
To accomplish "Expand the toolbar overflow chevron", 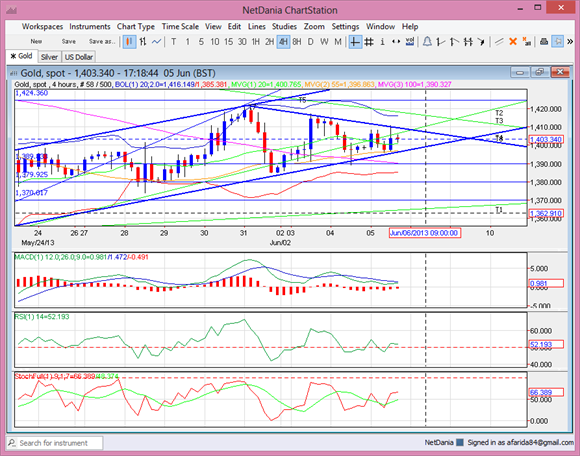I will click(570, 42).
